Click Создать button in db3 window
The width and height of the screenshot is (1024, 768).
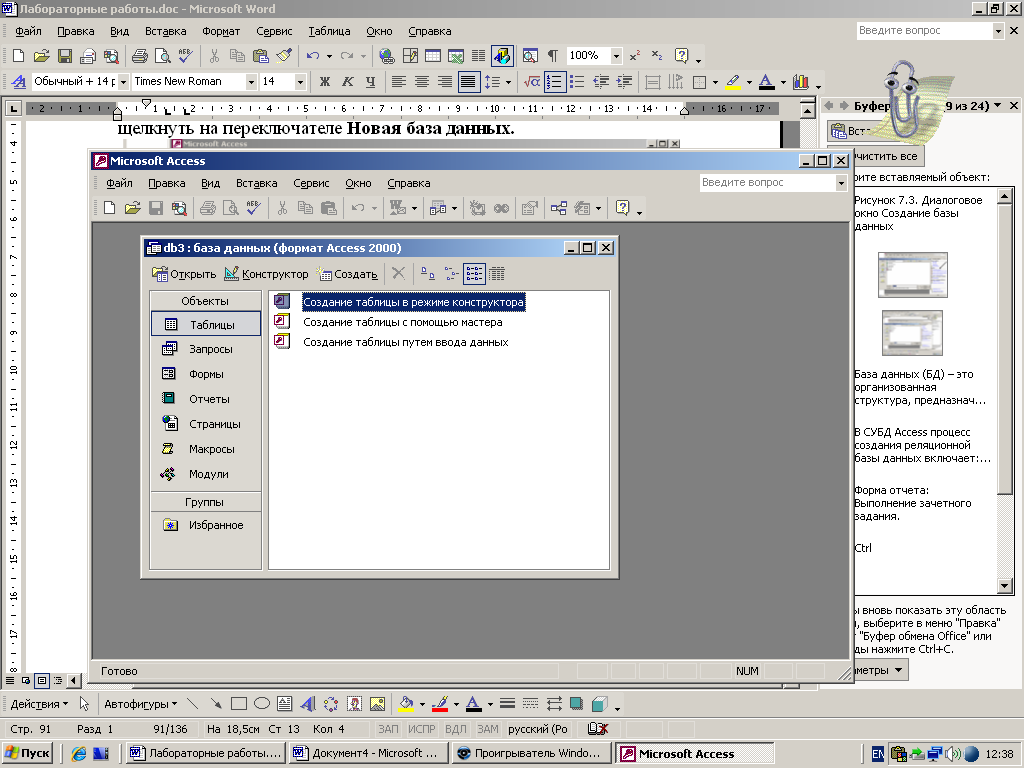pos(347,274)
